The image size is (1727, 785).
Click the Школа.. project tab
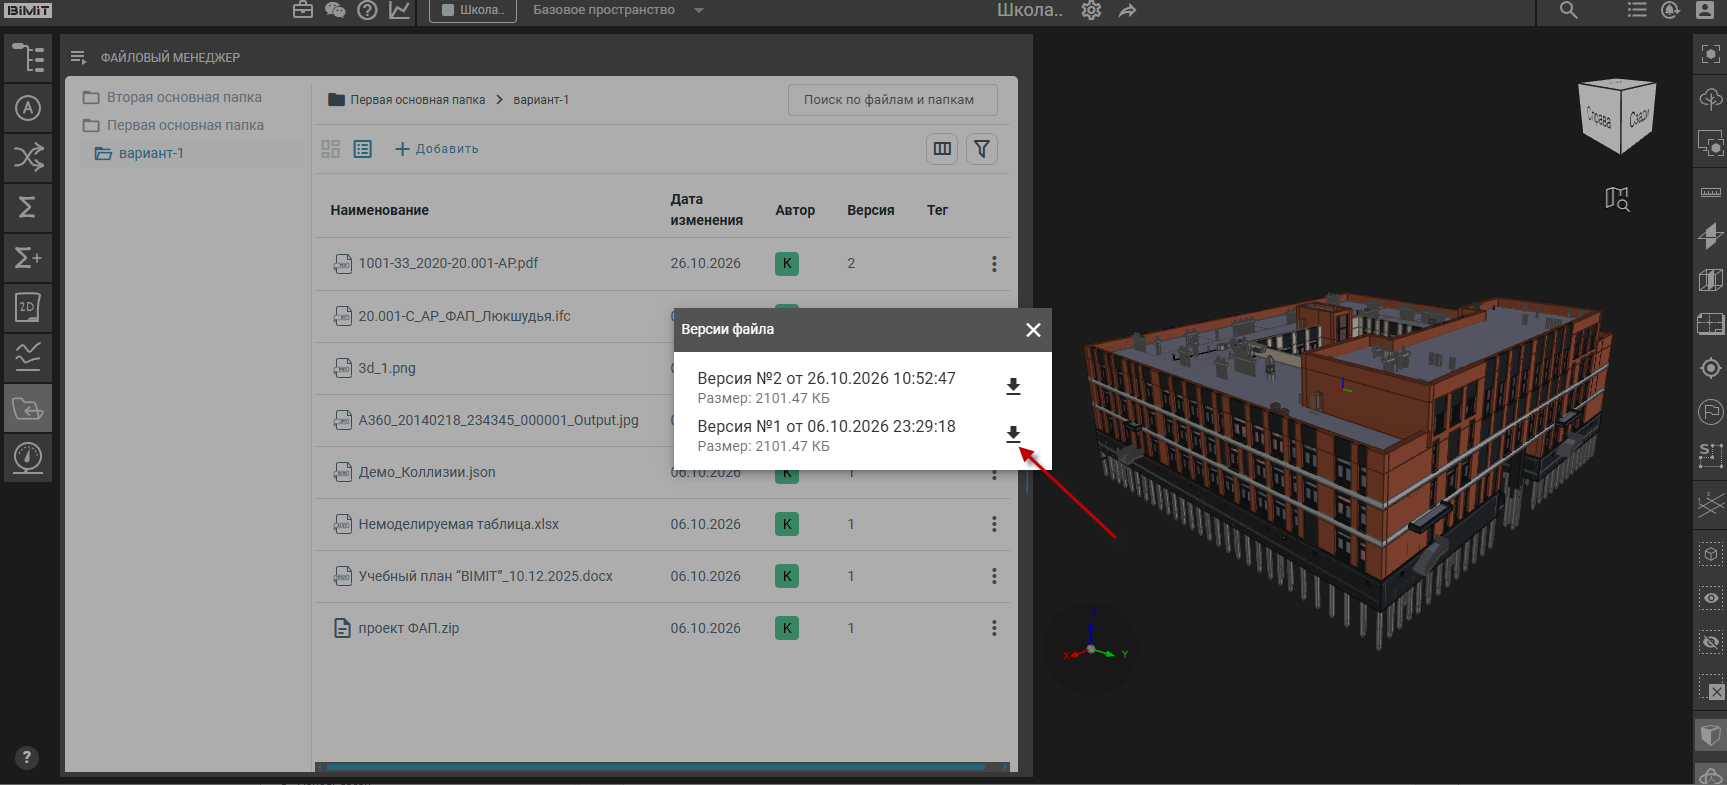[x=473, y=10]
